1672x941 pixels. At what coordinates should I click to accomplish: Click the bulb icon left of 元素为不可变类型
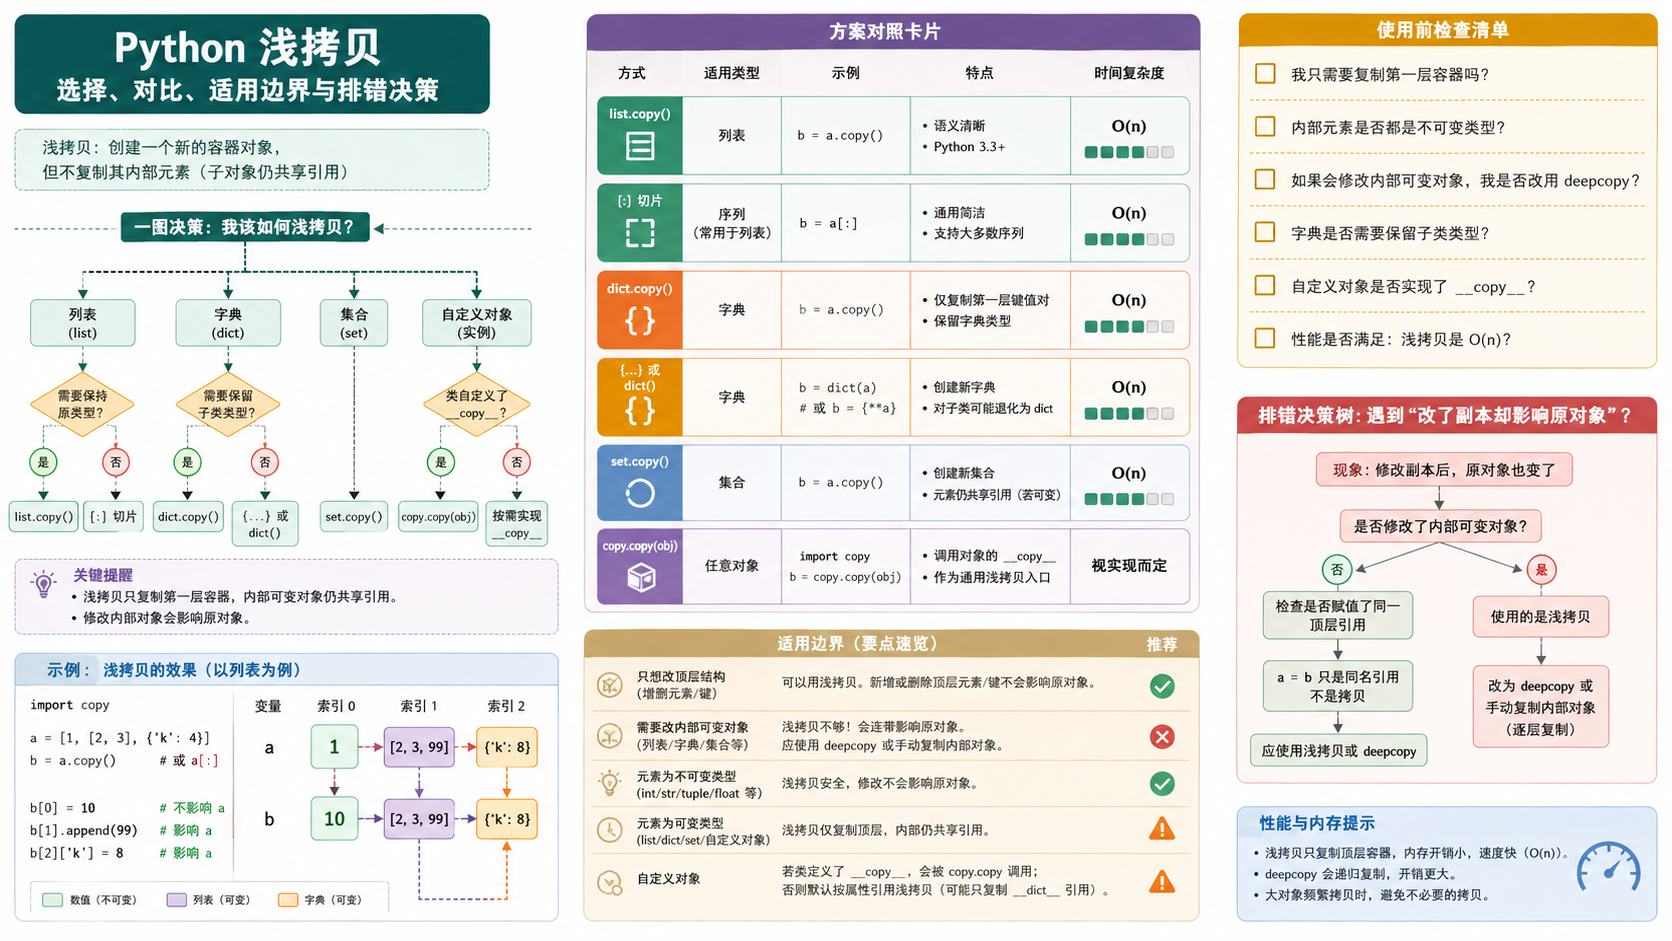coord(609,783)
